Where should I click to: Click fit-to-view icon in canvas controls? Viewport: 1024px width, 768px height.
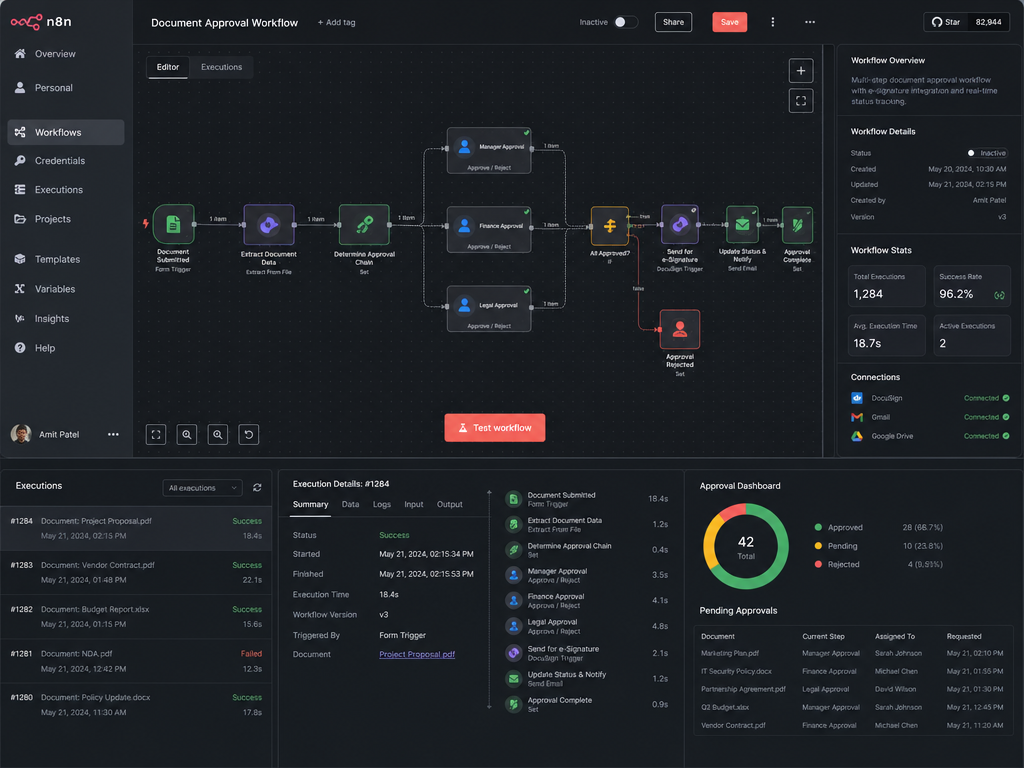coord(156,434)
